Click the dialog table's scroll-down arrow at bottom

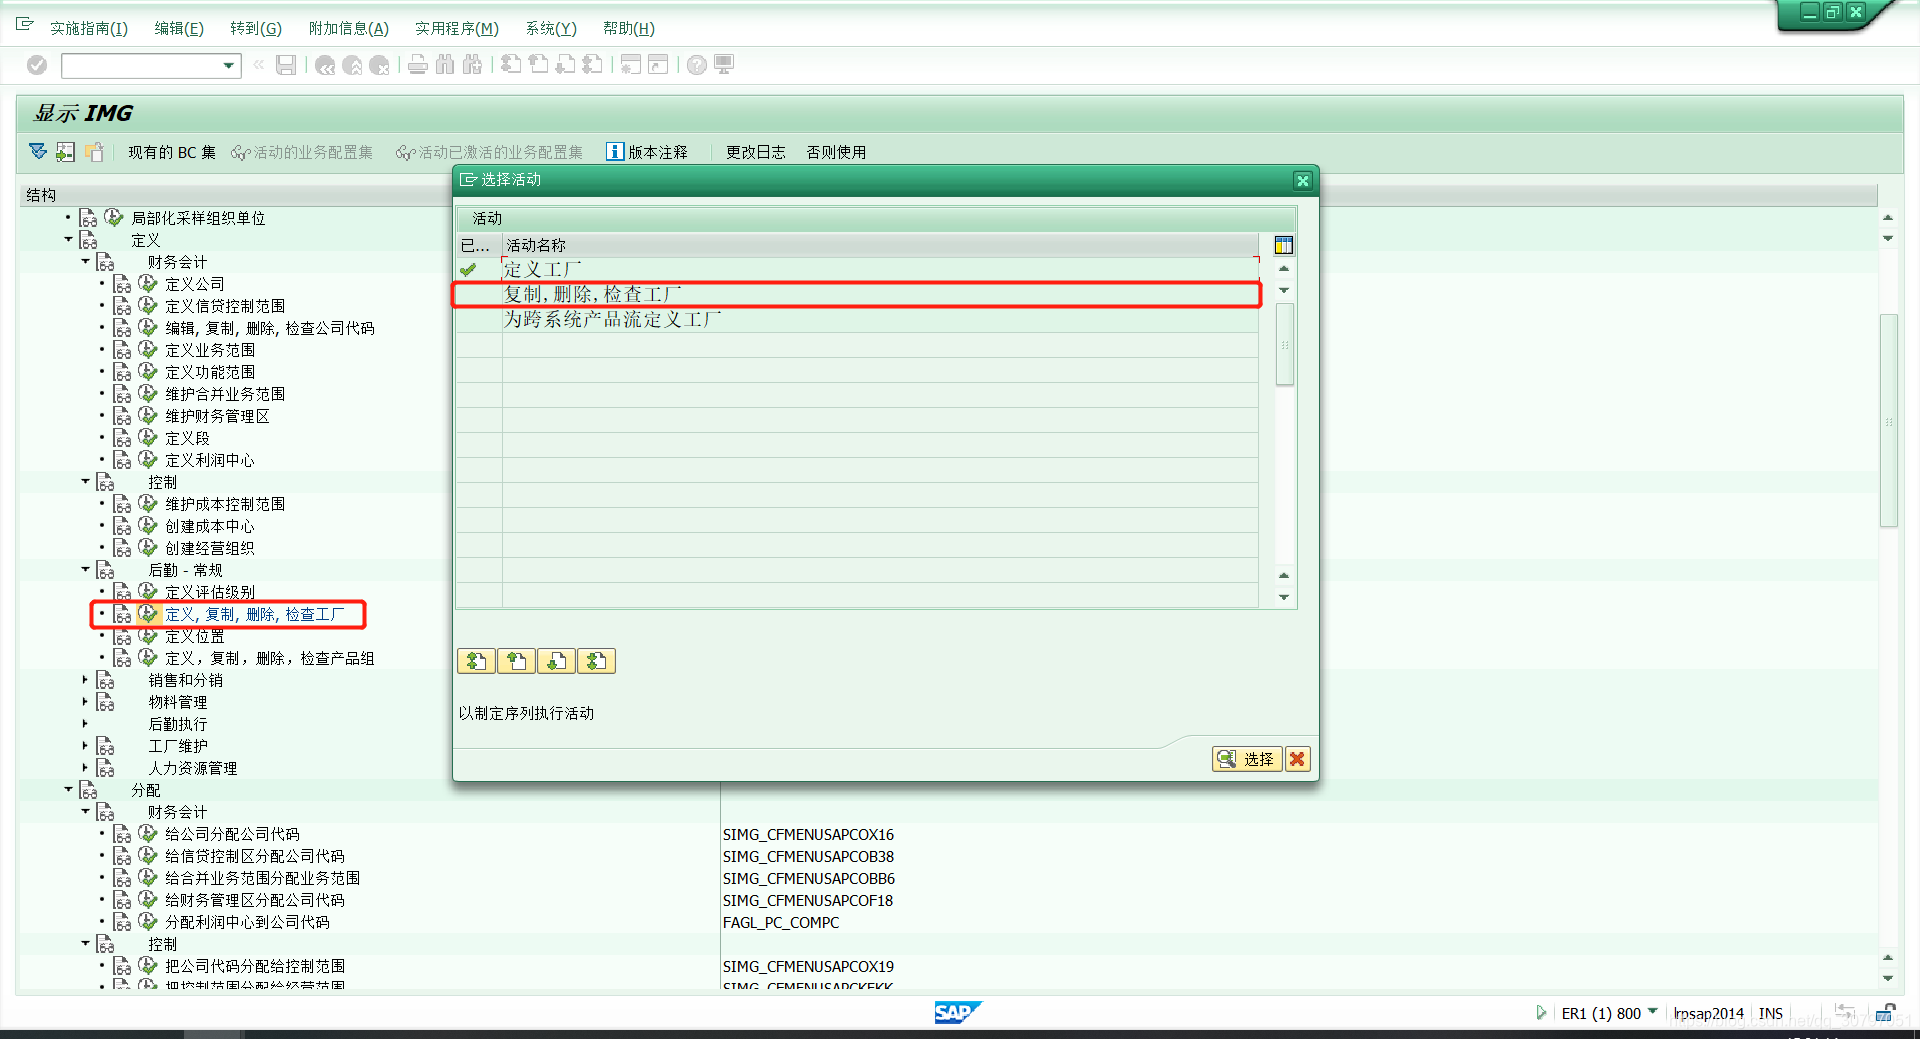1284,597
